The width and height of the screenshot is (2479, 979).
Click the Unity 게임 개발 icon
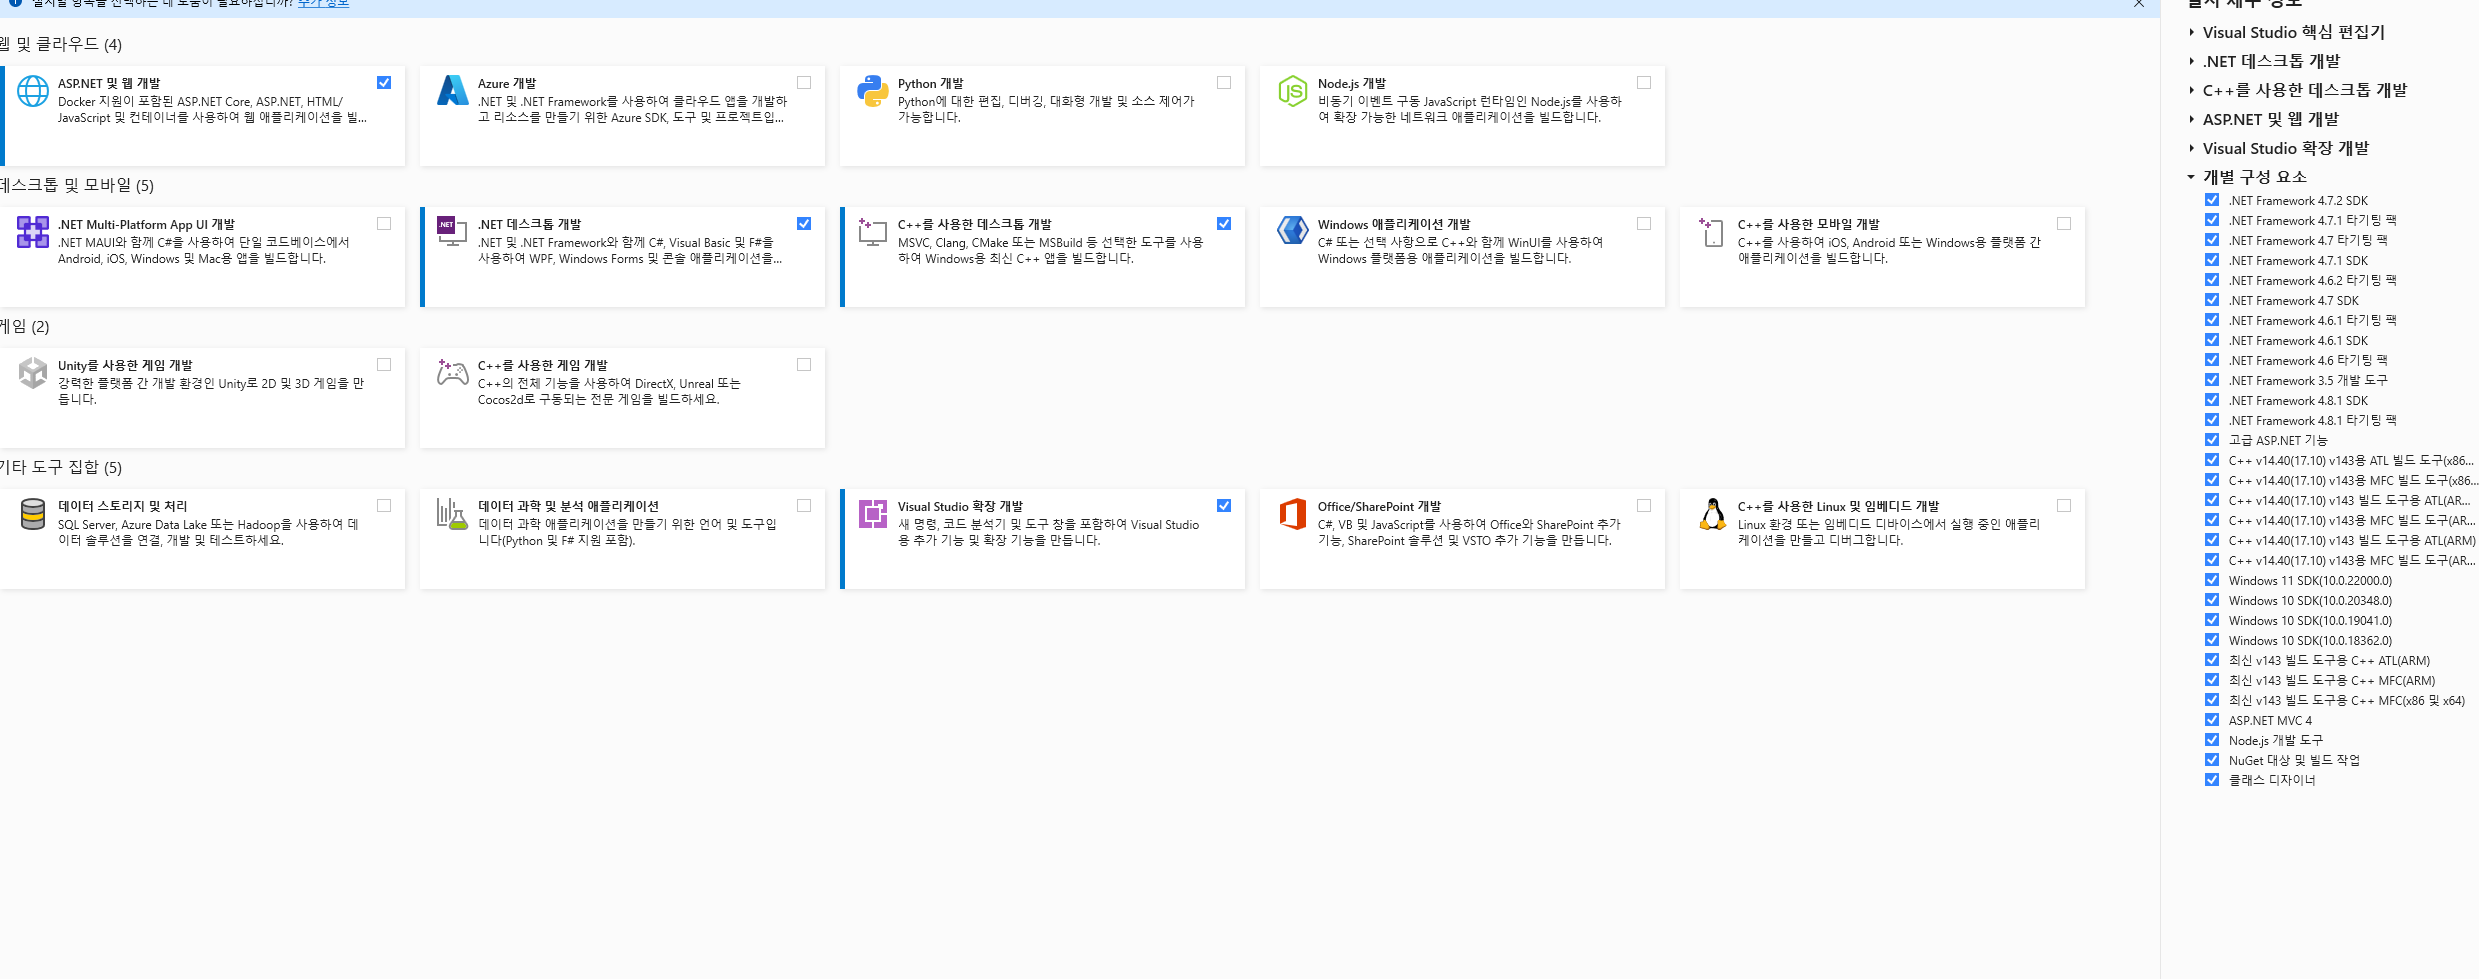(x=33, y=372)
